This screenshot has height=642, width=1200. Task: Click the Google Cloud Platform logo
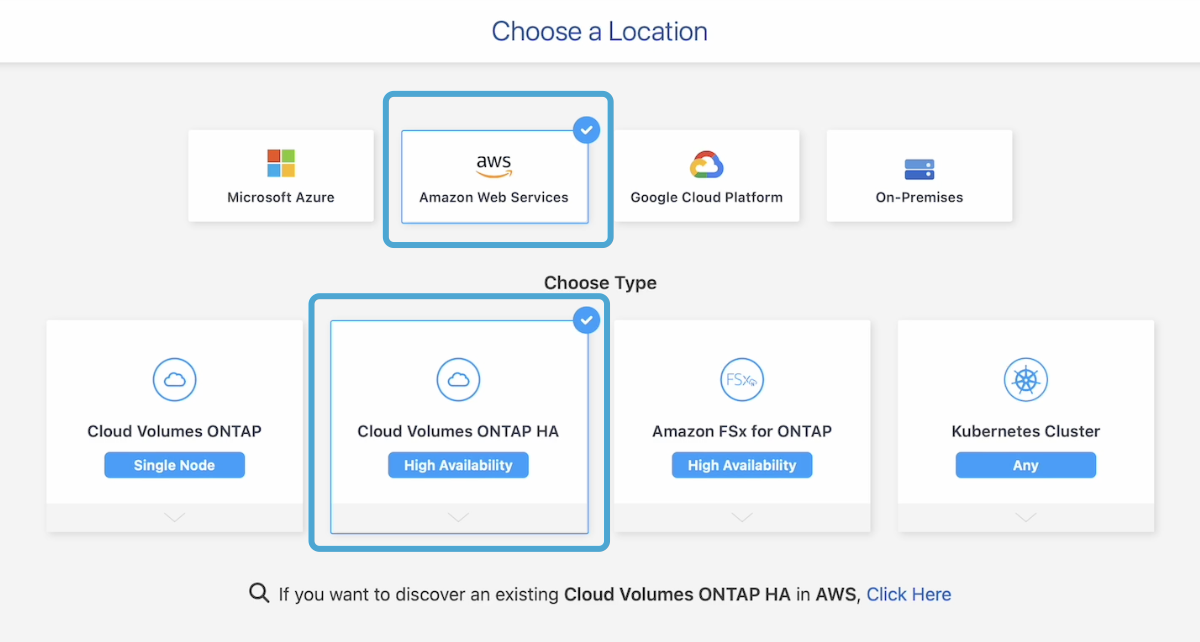click(x=706, y=164)
